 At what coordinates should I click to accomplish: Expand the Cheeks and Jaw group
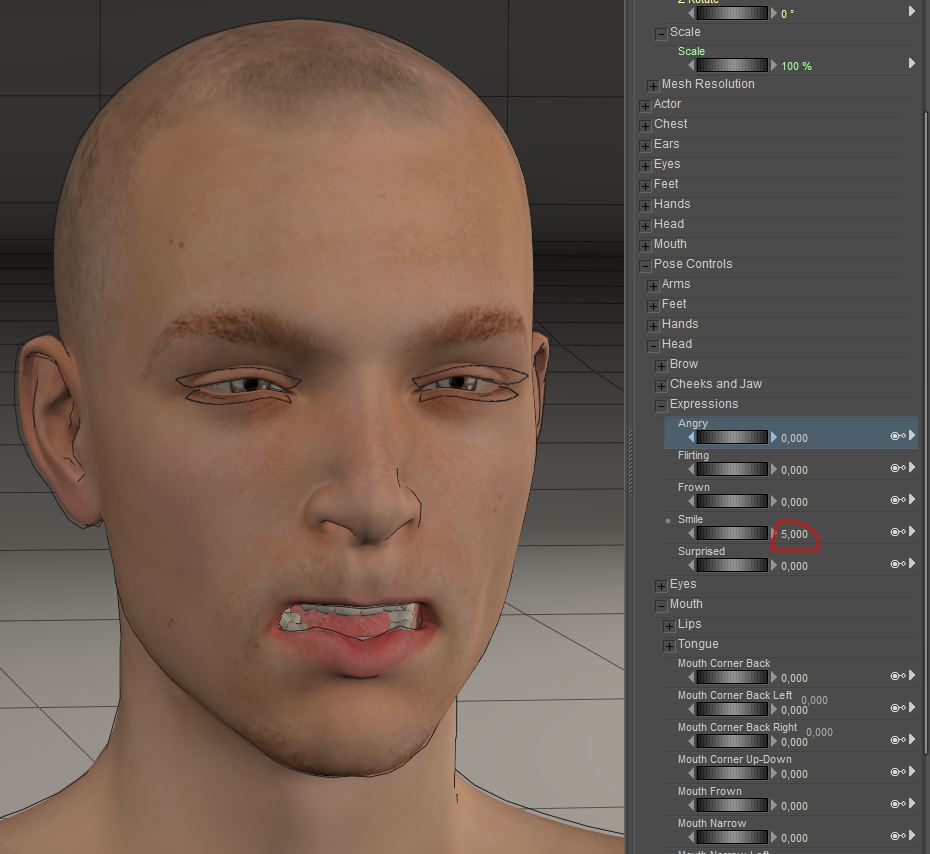pyautogui.click(x=661, y=386)
